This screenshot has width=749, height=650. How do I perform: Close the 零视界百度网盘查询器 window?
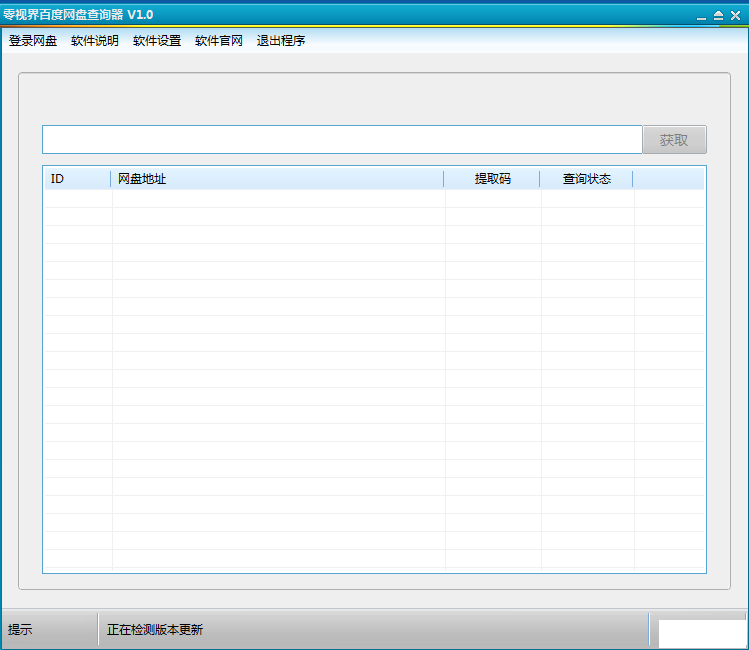click(735, 15)
